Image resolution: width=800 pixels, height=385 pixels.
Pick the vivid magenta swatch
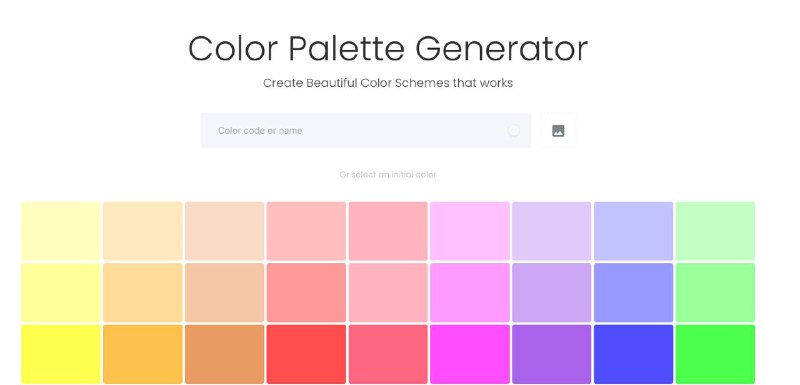click(x=470, y=354)
